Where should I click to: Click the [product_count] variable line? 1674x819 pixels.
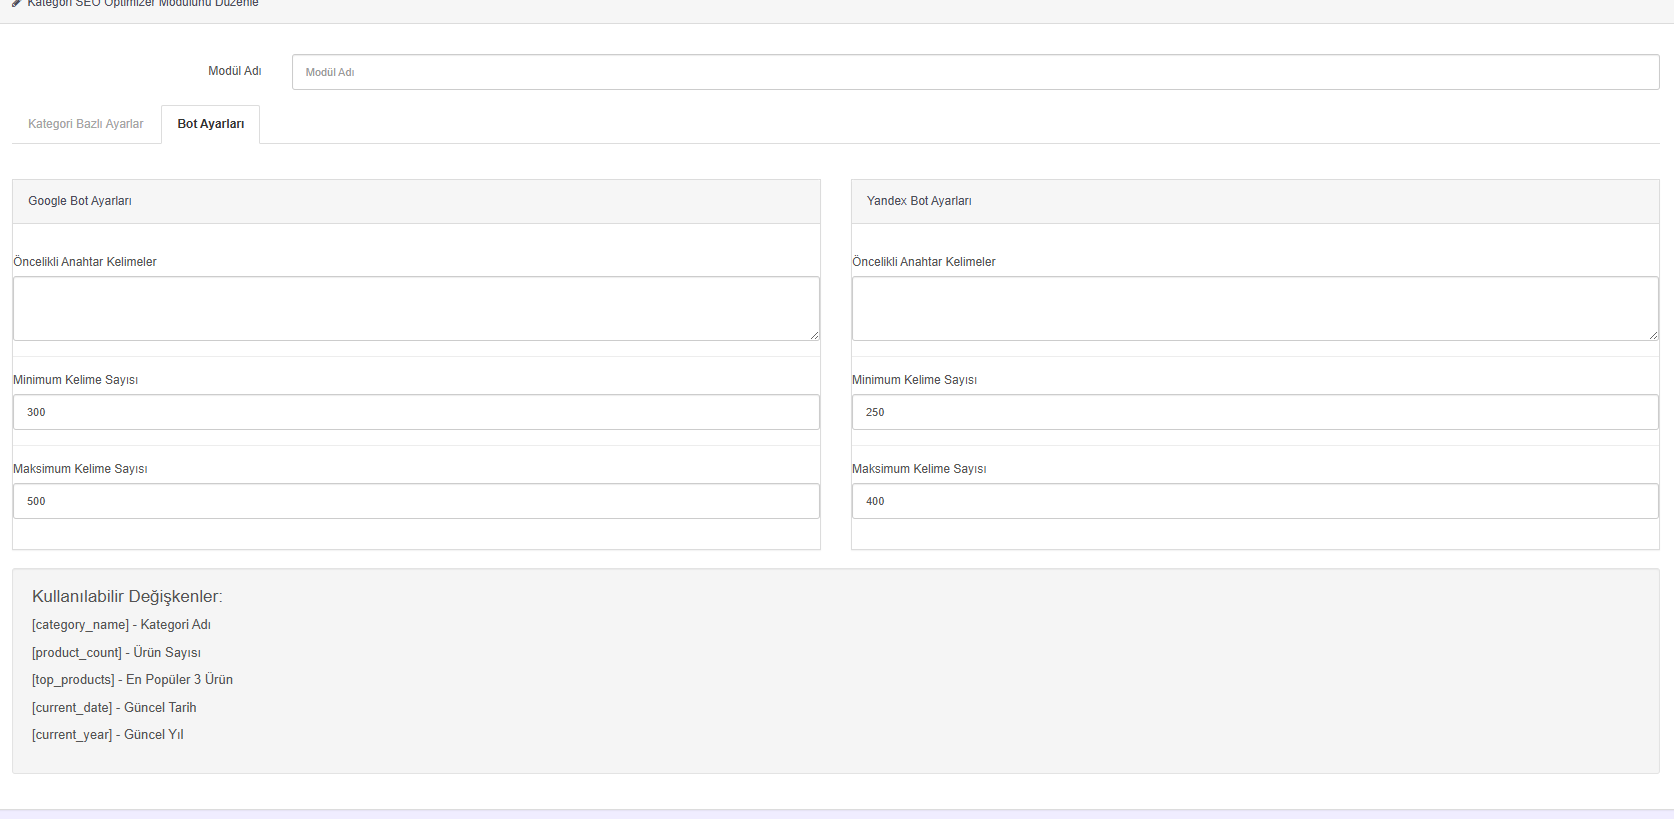116,653
